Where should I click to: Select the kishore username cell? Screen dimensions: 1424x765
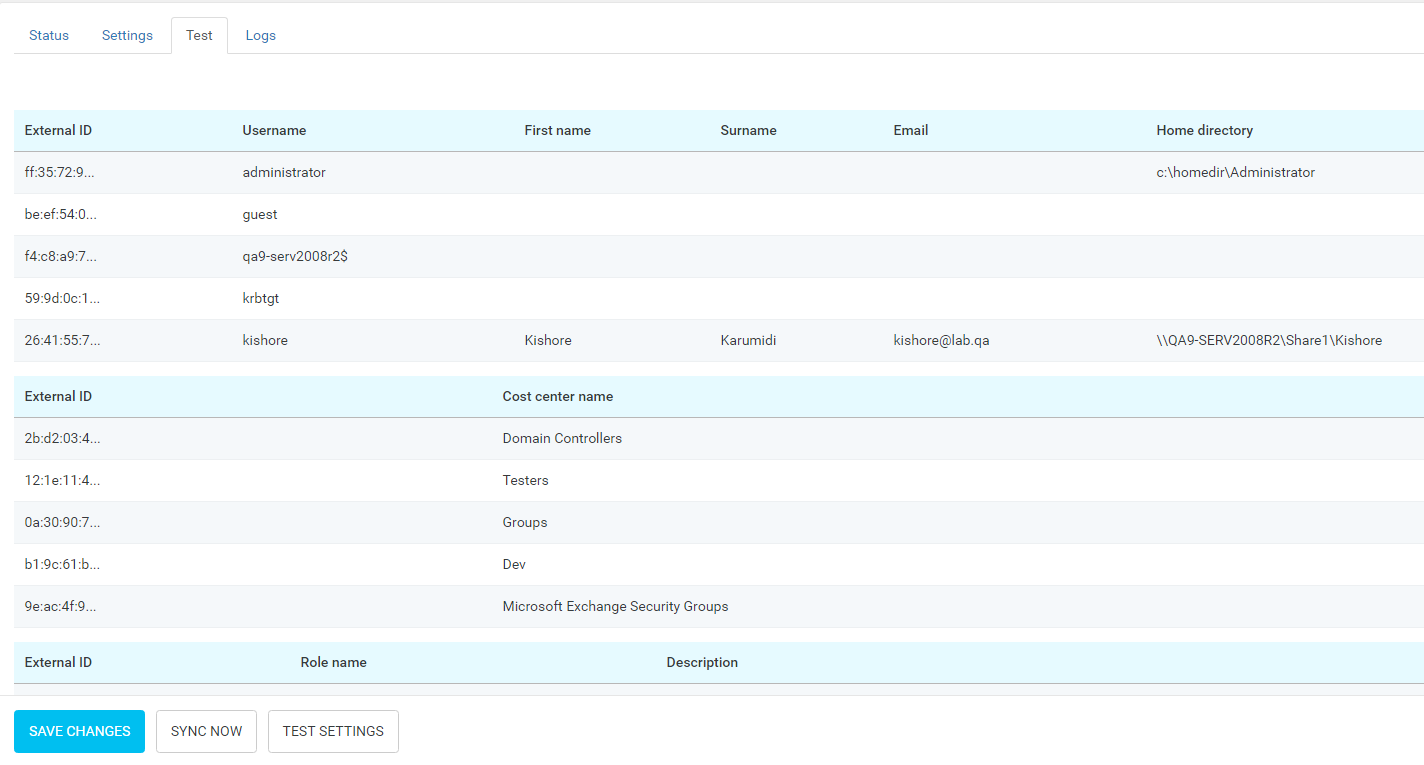265,340
